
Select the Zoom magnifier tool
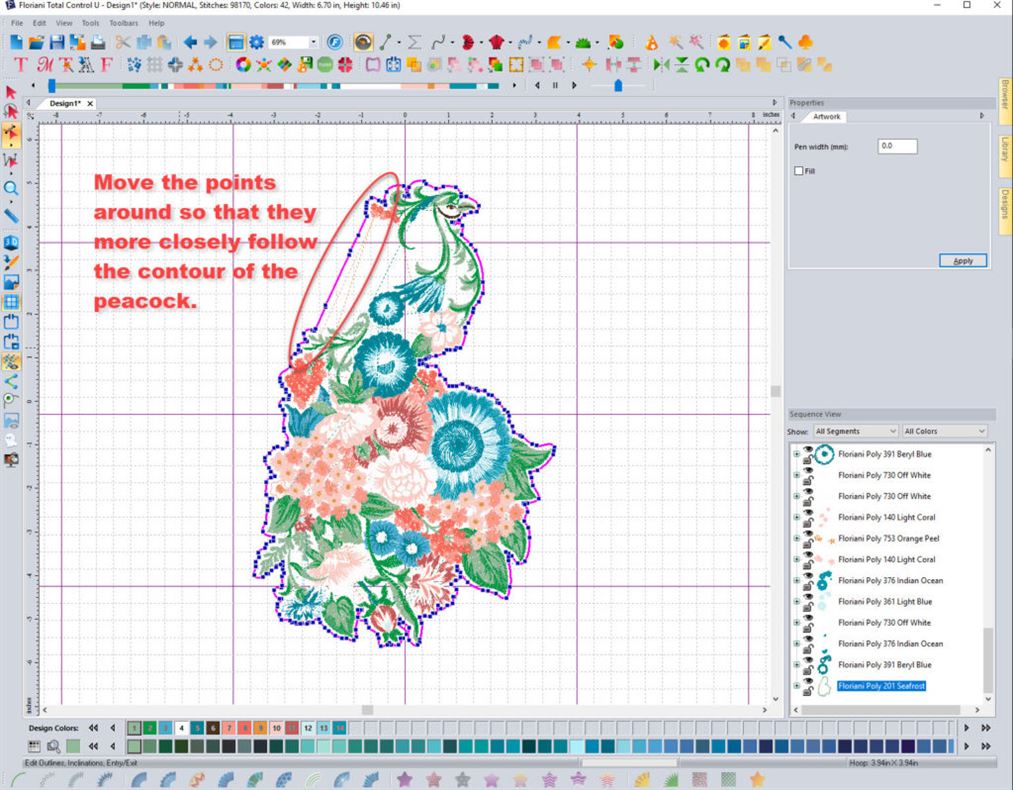(x=12, y=188)
